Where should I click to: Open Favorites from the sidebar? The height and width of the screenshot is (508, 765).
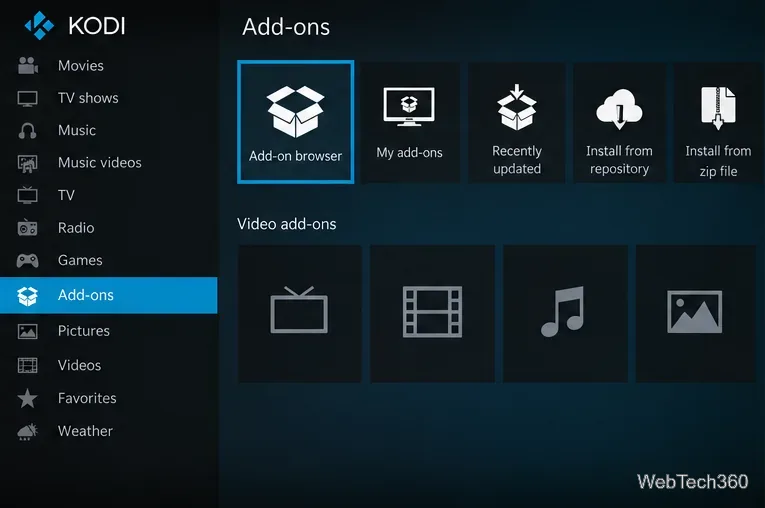click(x=87, y=398)
